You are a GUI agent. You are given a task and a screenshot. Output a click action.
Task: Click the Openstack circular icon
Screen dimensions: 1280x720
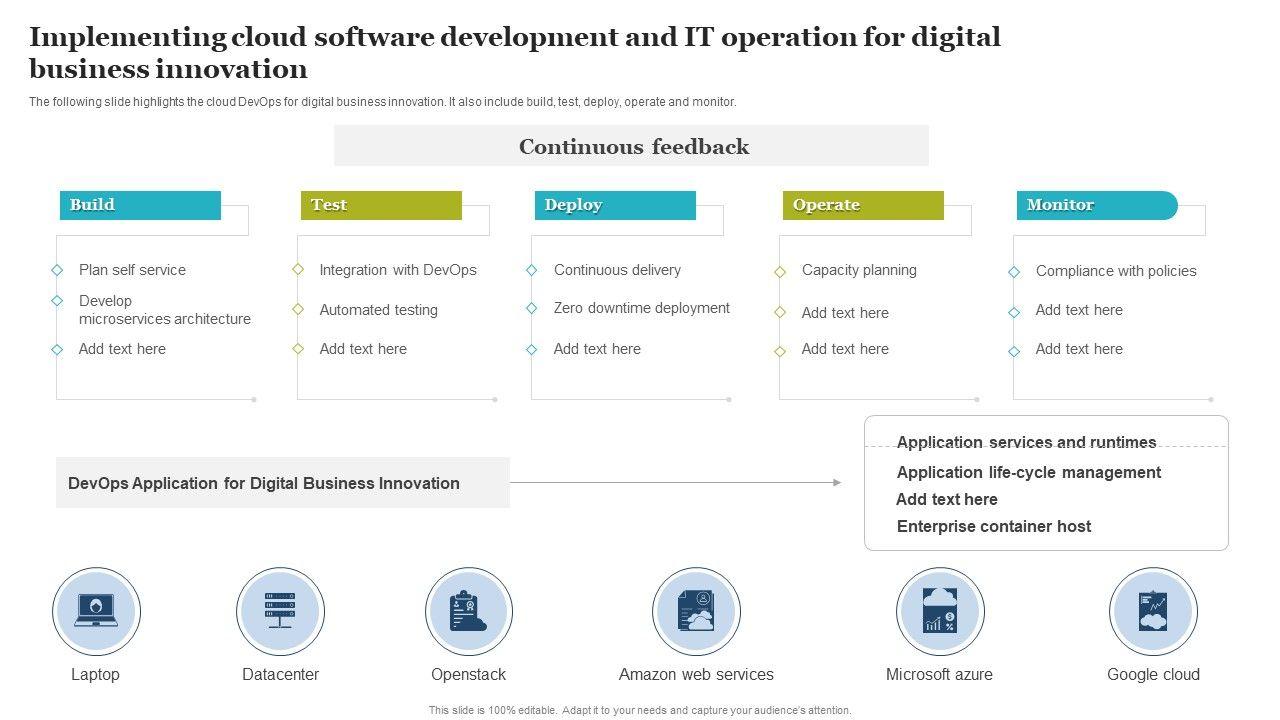click(468, 611)
